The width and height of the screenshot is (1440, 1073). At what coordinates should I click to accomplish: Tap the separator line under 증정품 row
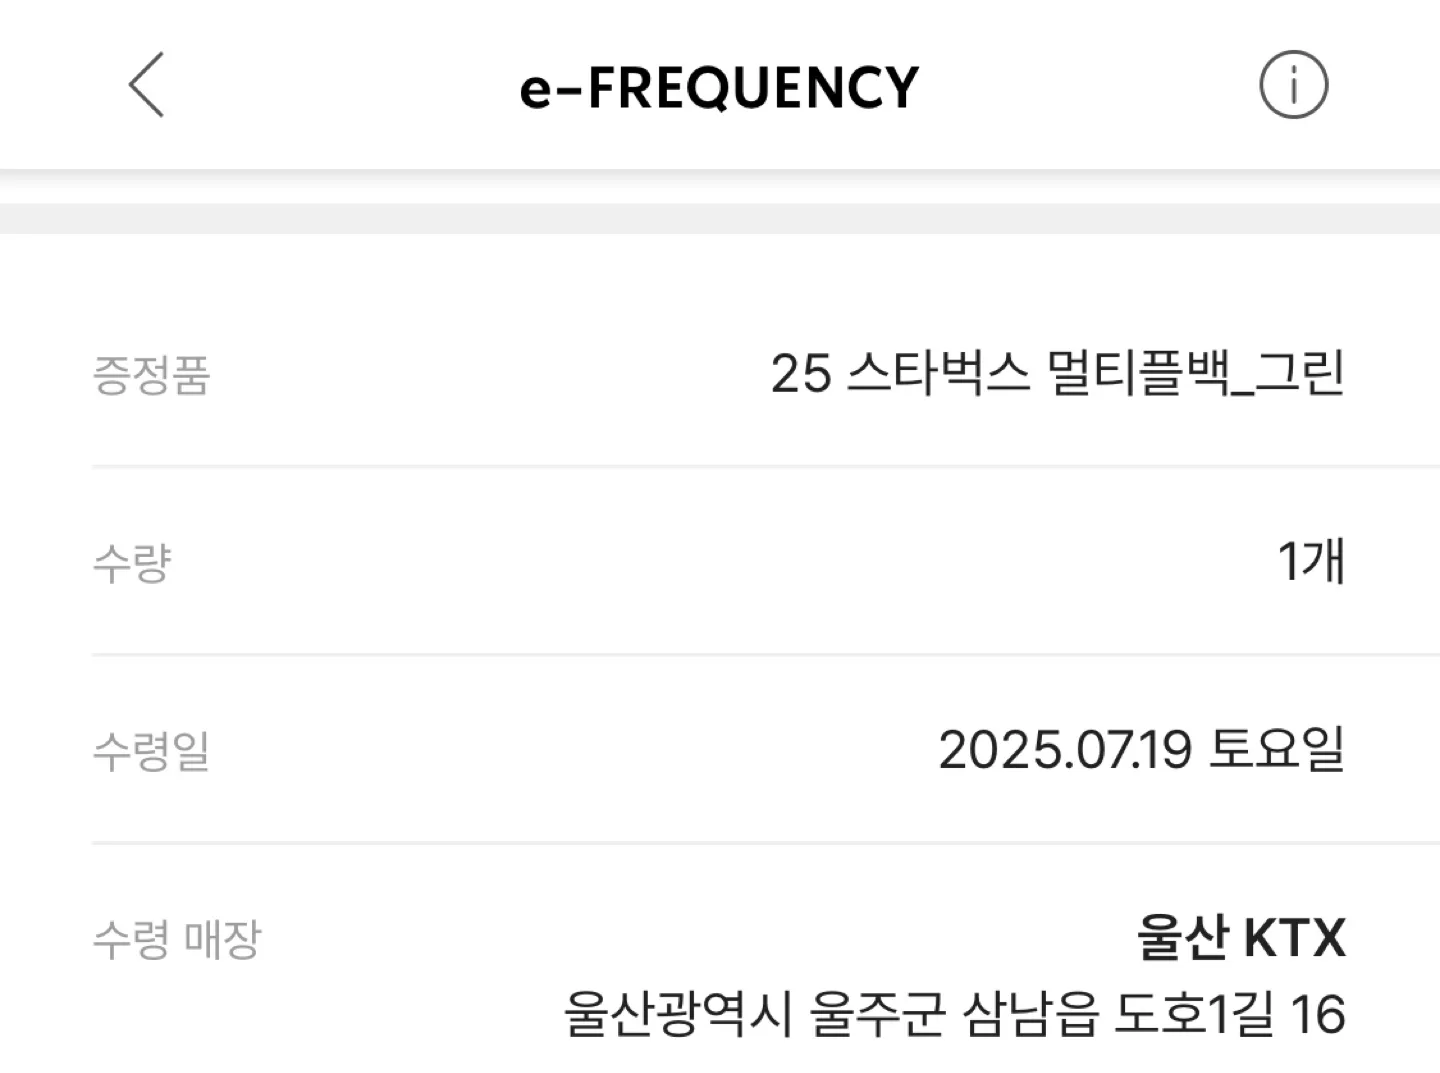[766, 466]
